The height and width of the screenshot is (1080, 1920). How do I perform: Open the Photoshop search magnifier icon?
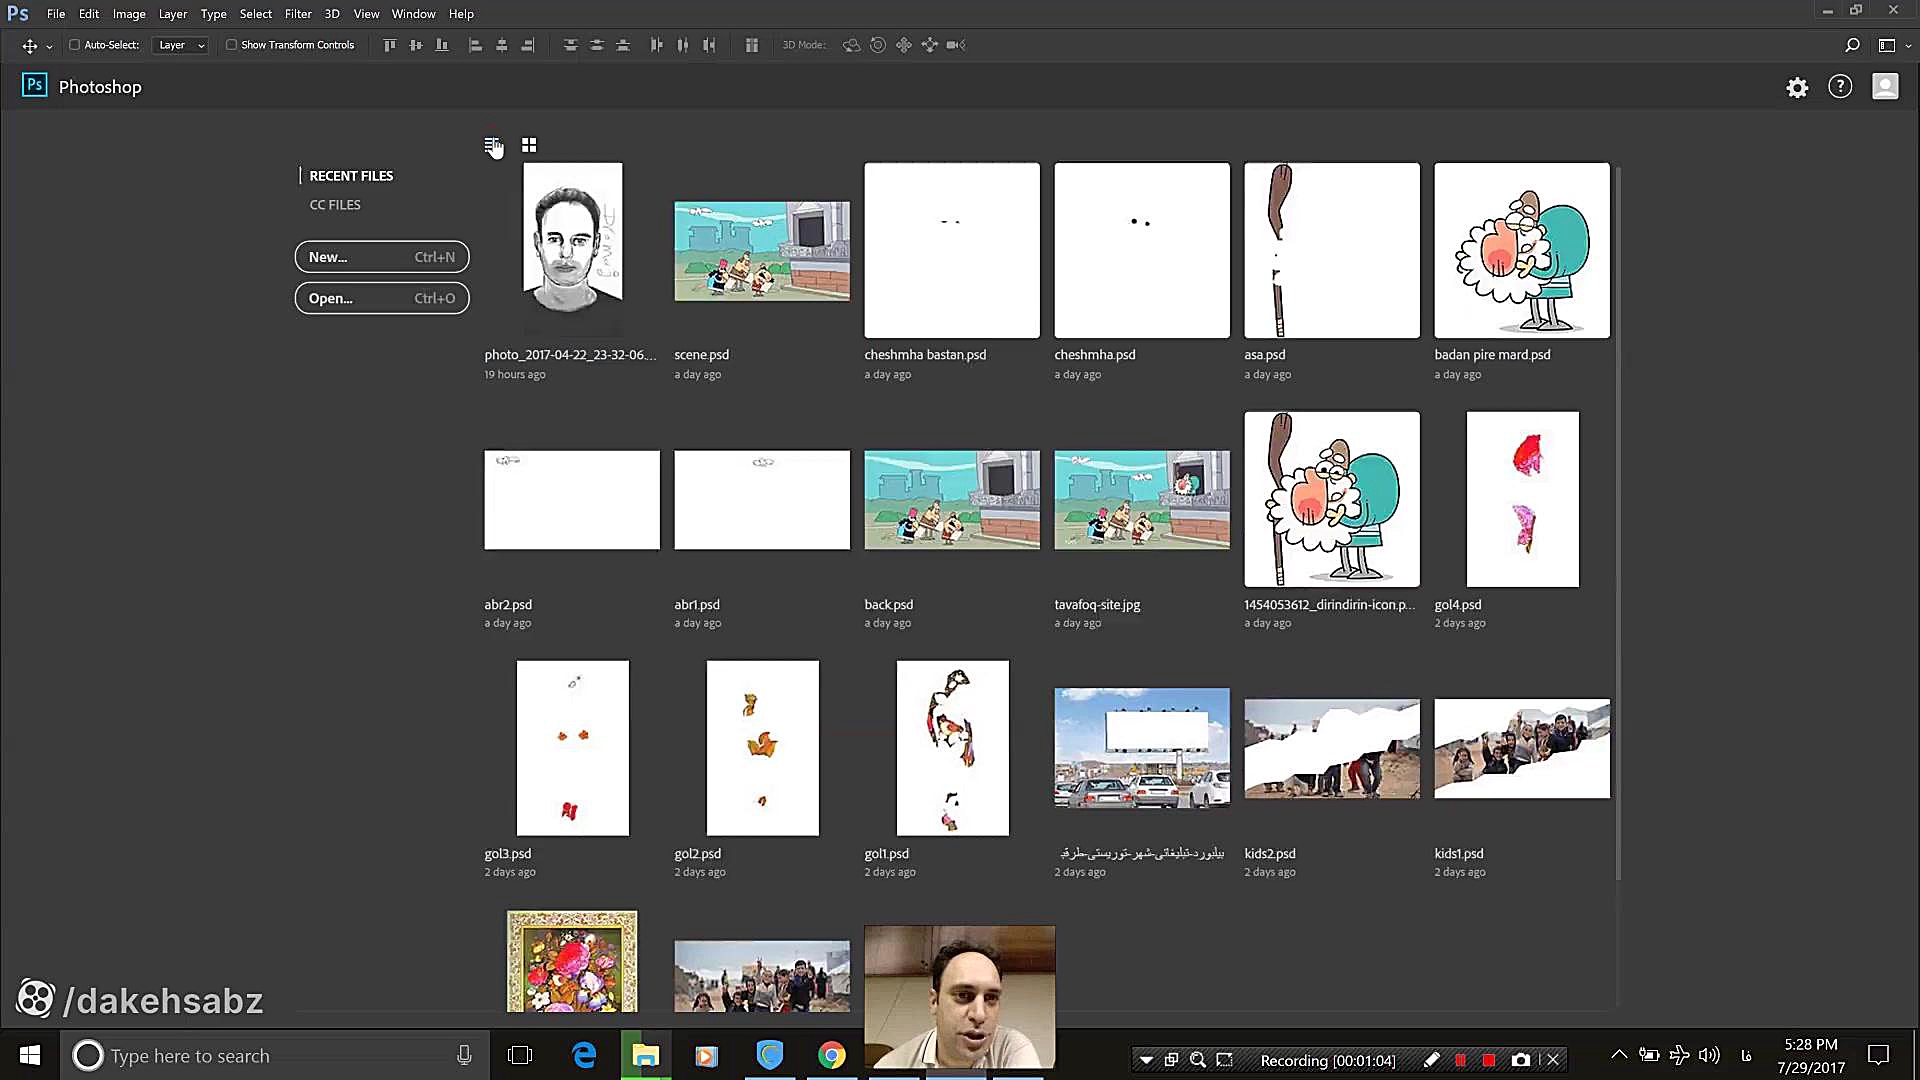(1852, 45)
